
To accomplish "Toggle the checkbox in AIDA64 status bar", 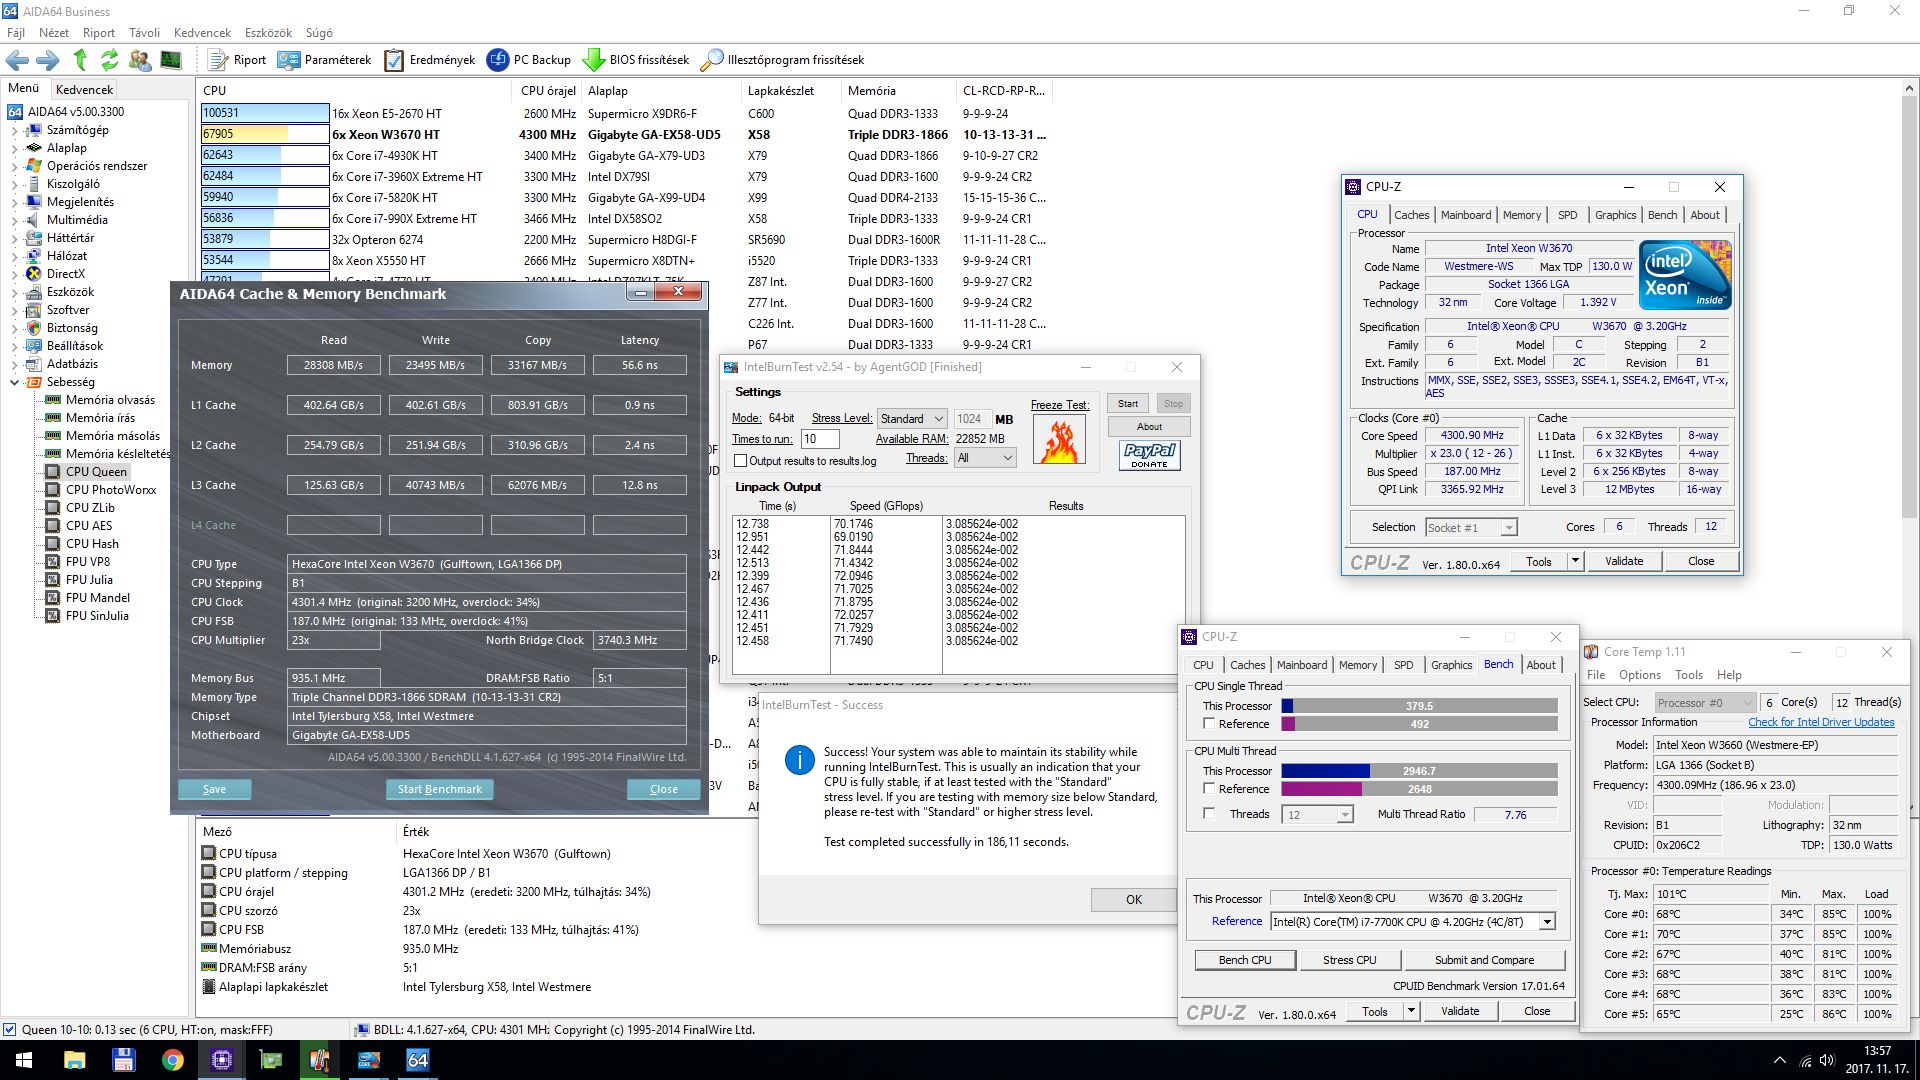I will click(x=9, y=1030).
